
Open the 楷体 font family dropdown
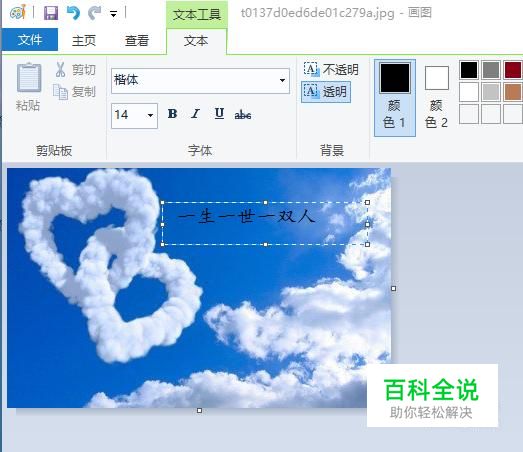[x=282, y=80]
